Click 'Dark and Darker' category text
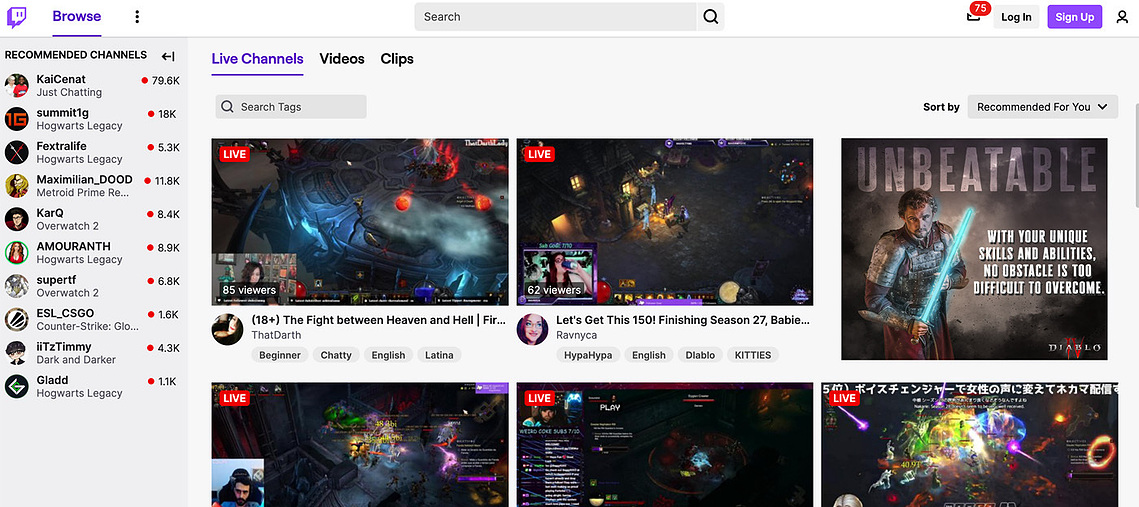This screenshot has width=1139, height=507. pos(76,360)
